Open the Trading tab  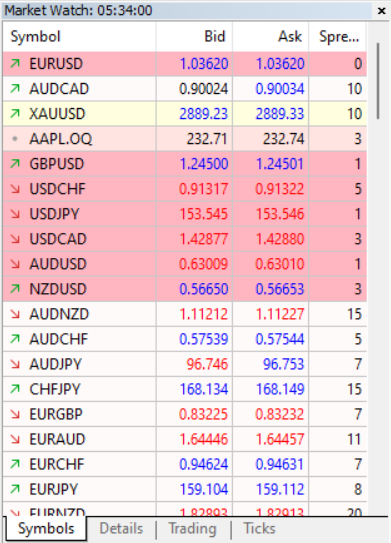pos(192,528)
